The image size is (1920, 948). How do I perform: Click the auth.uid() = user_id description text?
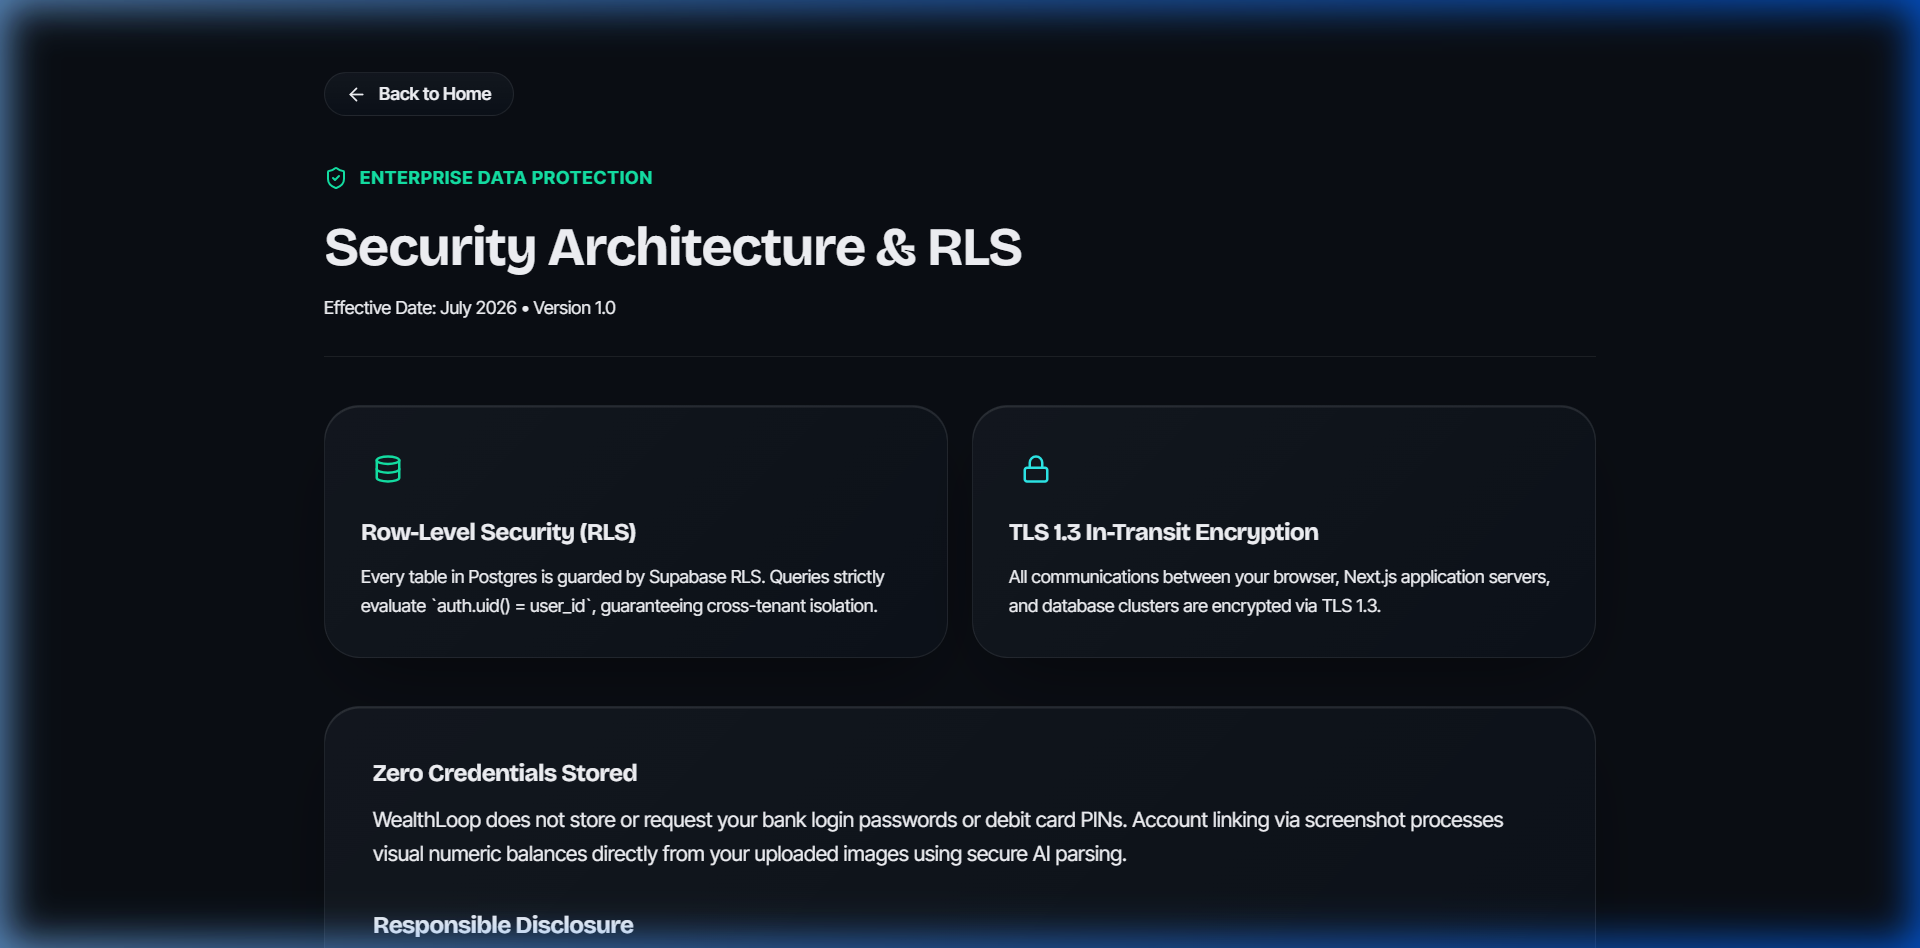pos(622,591)
